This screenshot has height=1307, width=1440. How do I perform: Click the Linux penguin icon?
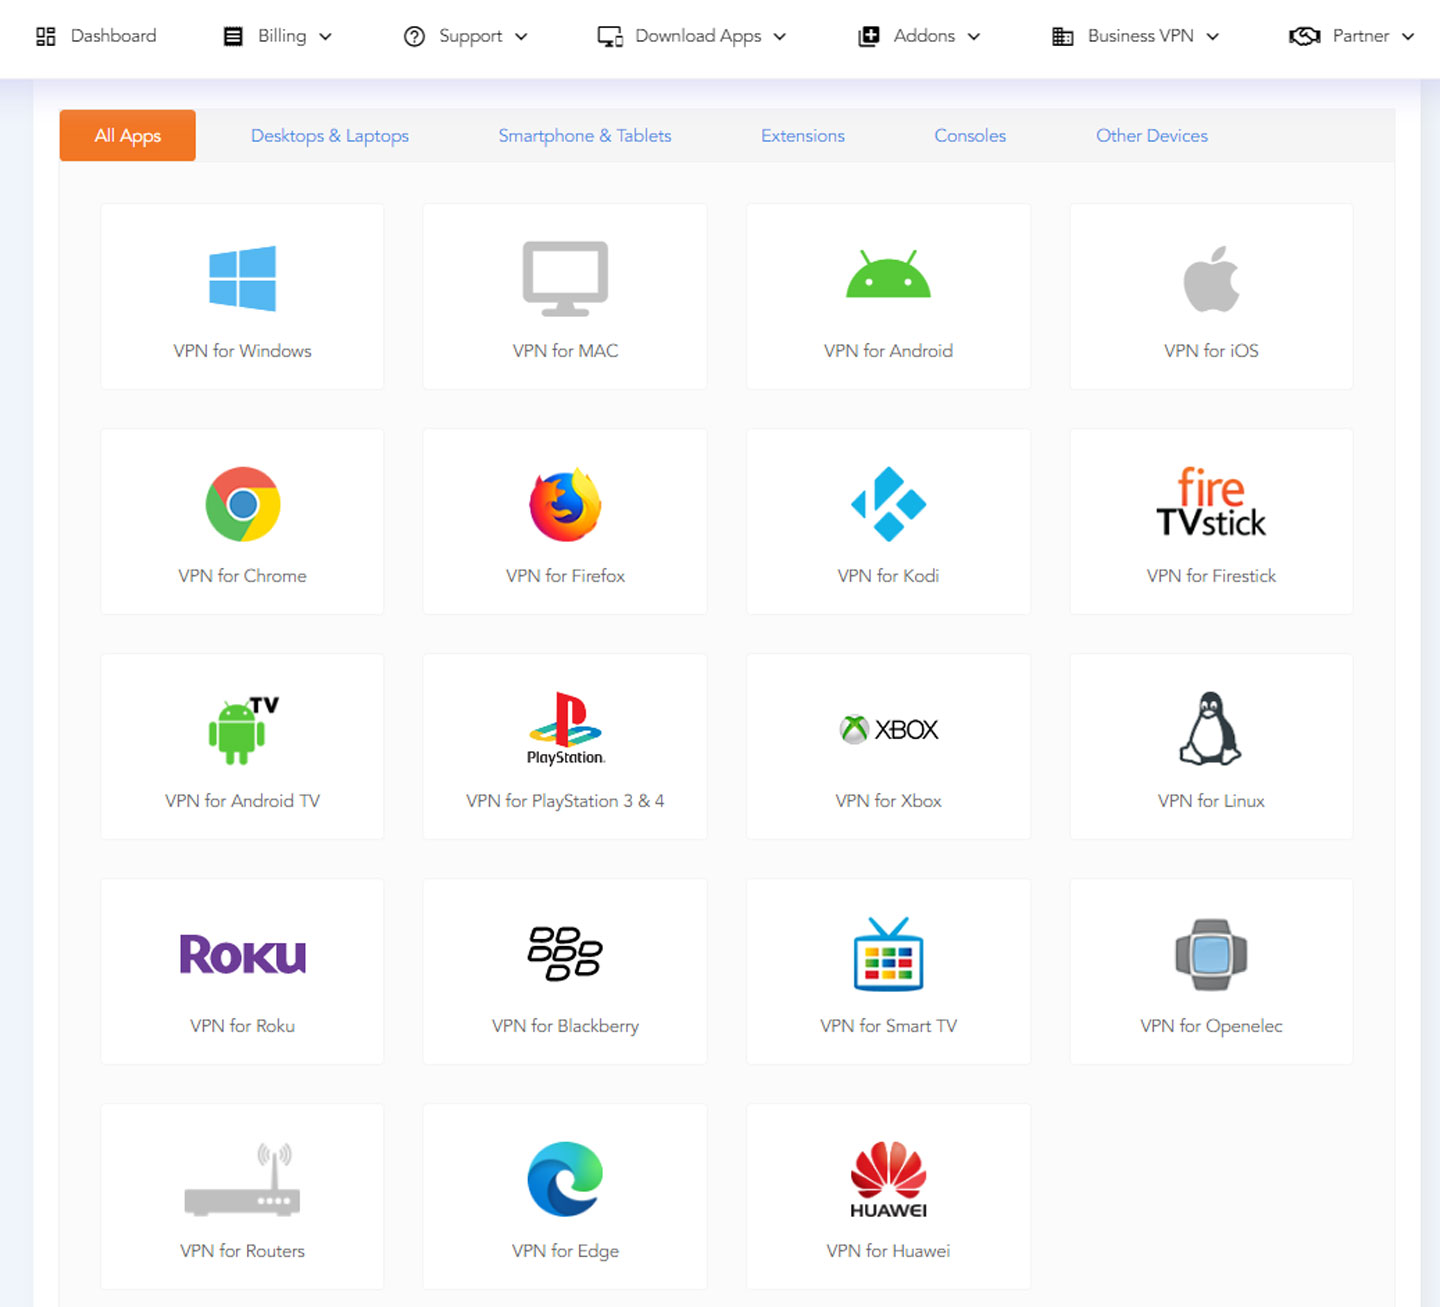click(1210, 728)
